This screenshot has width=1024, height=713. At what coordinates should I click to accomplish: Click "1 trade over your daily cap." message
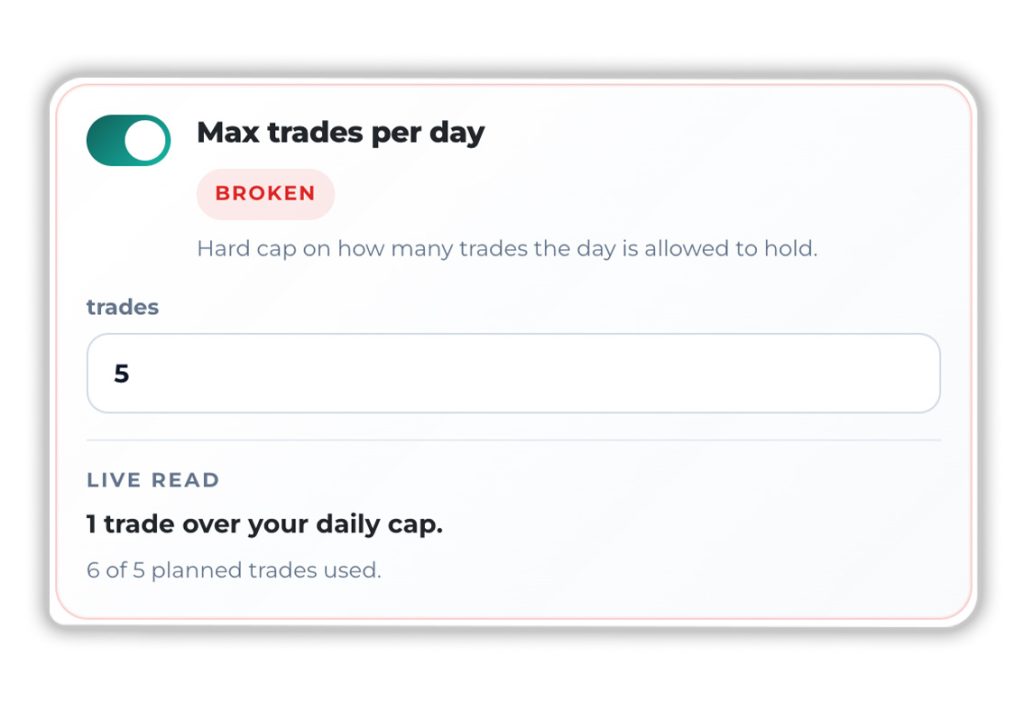coord(264,524)
